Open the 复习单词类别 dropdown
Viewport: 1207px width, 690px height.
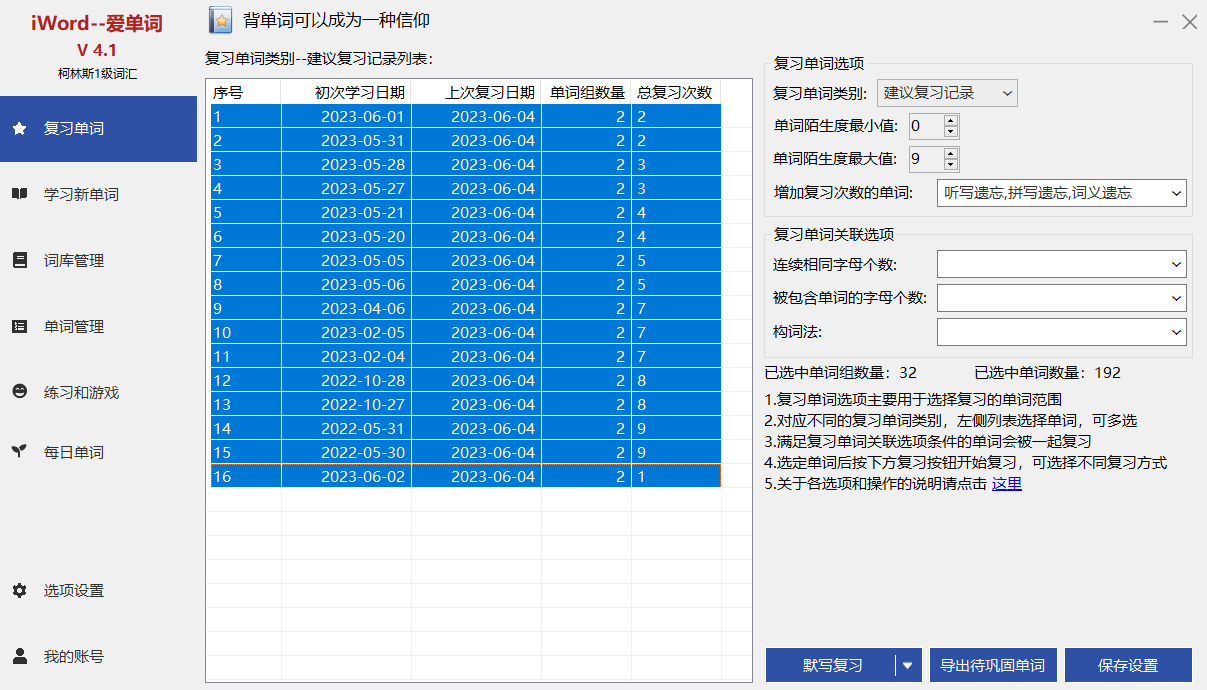point(946,94)
